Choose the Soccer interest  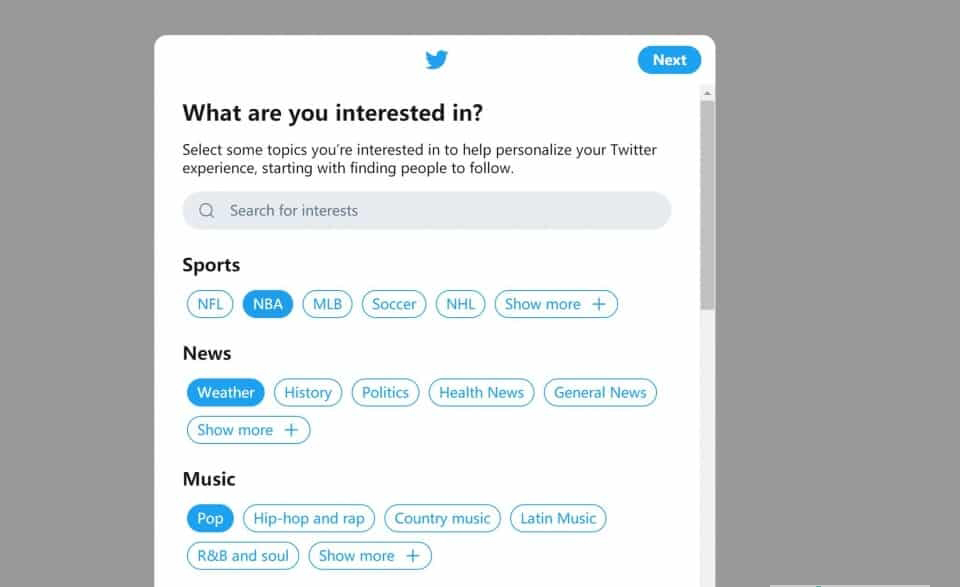click(394, 304)
